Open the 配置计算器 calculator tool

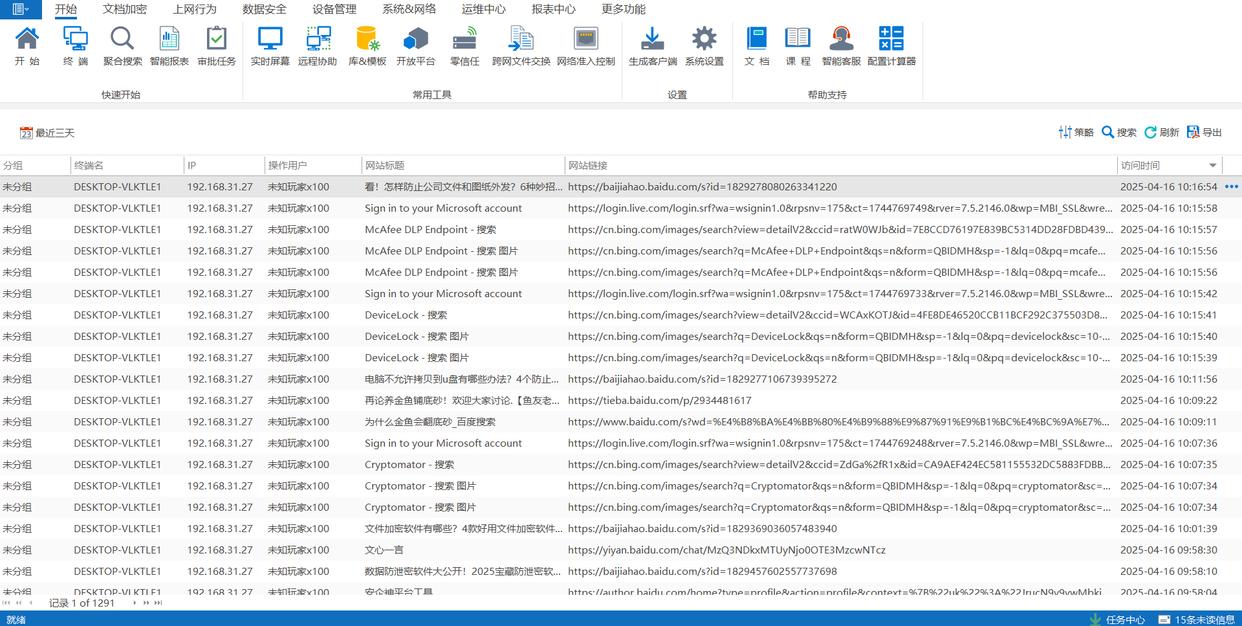click(x=891, y=46)
